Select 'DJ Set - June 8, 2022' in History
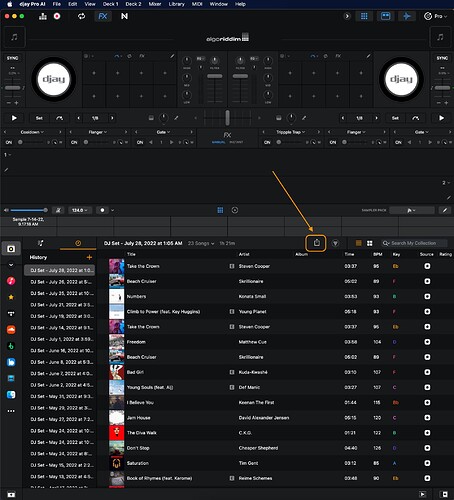The width and height of the screenshot is (454, 500). click(x=60, y=362)
